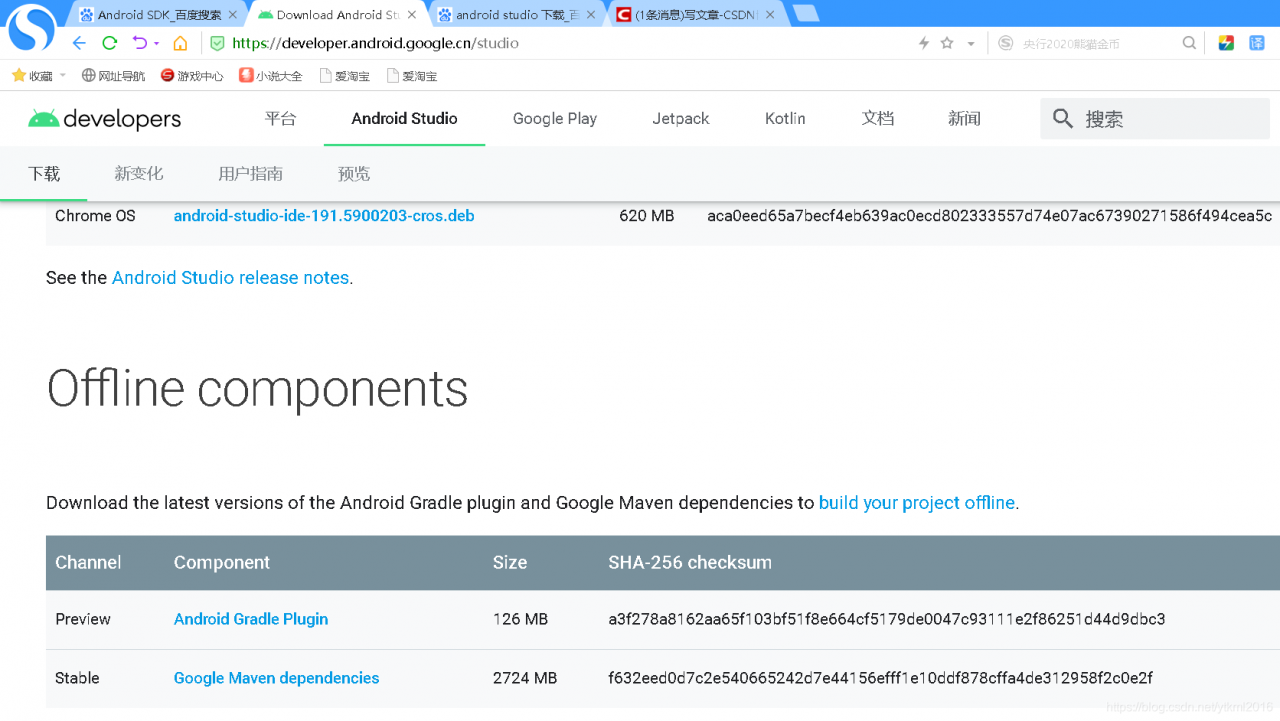Click the Sogou search engine icon

pyautogui.click(x=1006, y=43)
